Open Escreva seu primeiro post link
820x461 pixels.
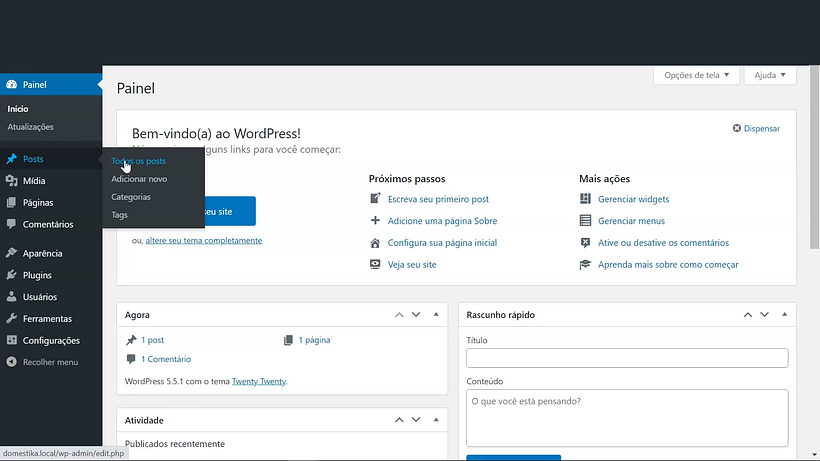click(438, 199)
